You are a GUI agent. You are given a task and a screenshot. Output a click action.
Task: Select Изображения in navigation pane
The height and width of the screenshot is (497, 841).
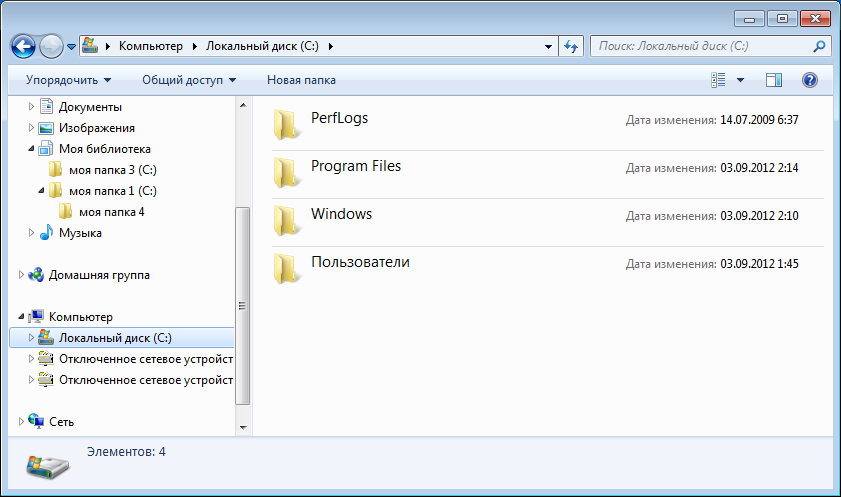coord(97,128)
